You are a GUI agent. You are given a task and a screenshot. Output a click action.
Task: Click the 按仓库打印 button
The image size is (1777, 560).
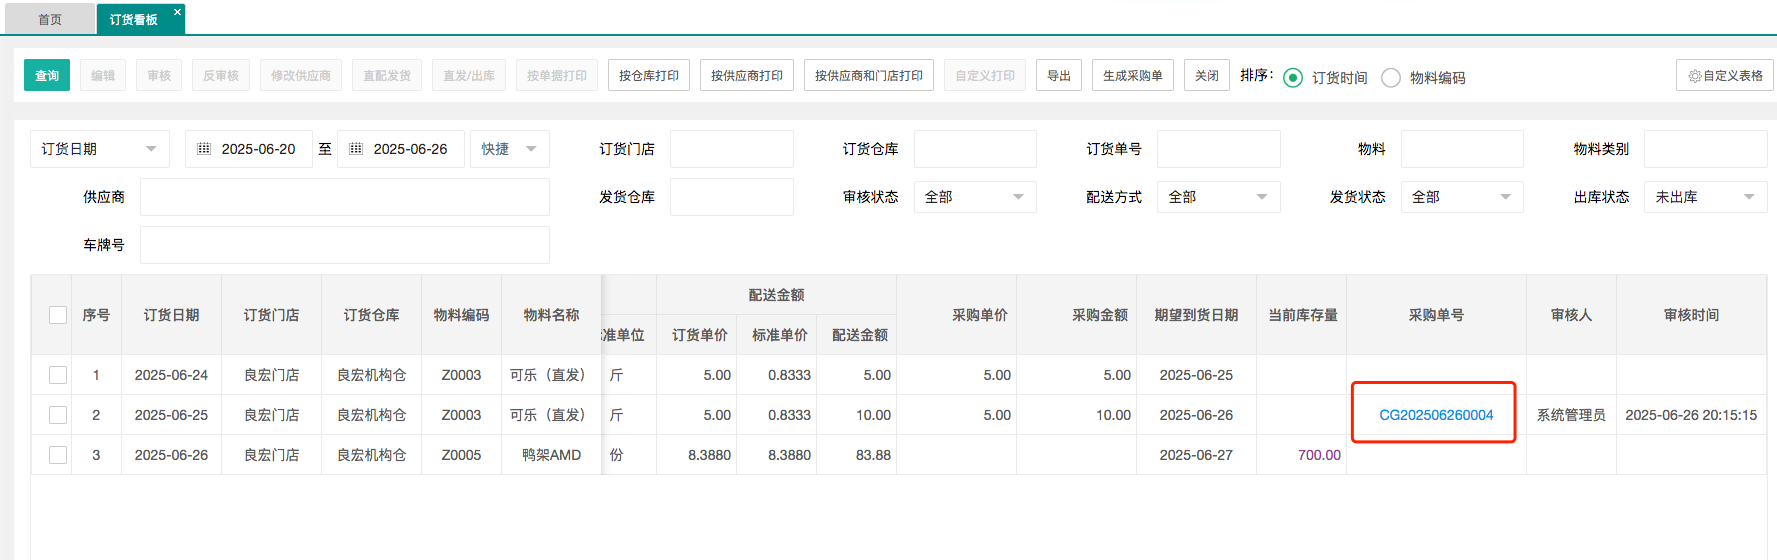pos(648,76)
